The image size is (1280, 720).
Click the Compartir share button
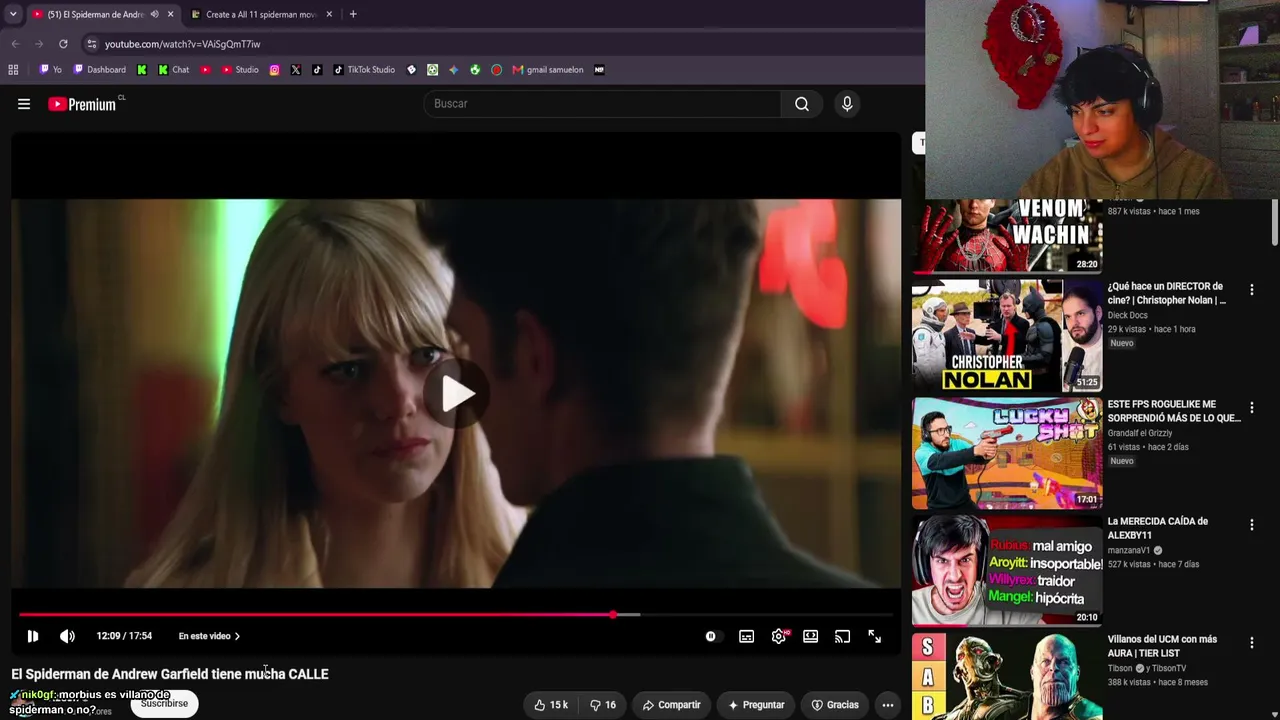(x=672, y=705)
